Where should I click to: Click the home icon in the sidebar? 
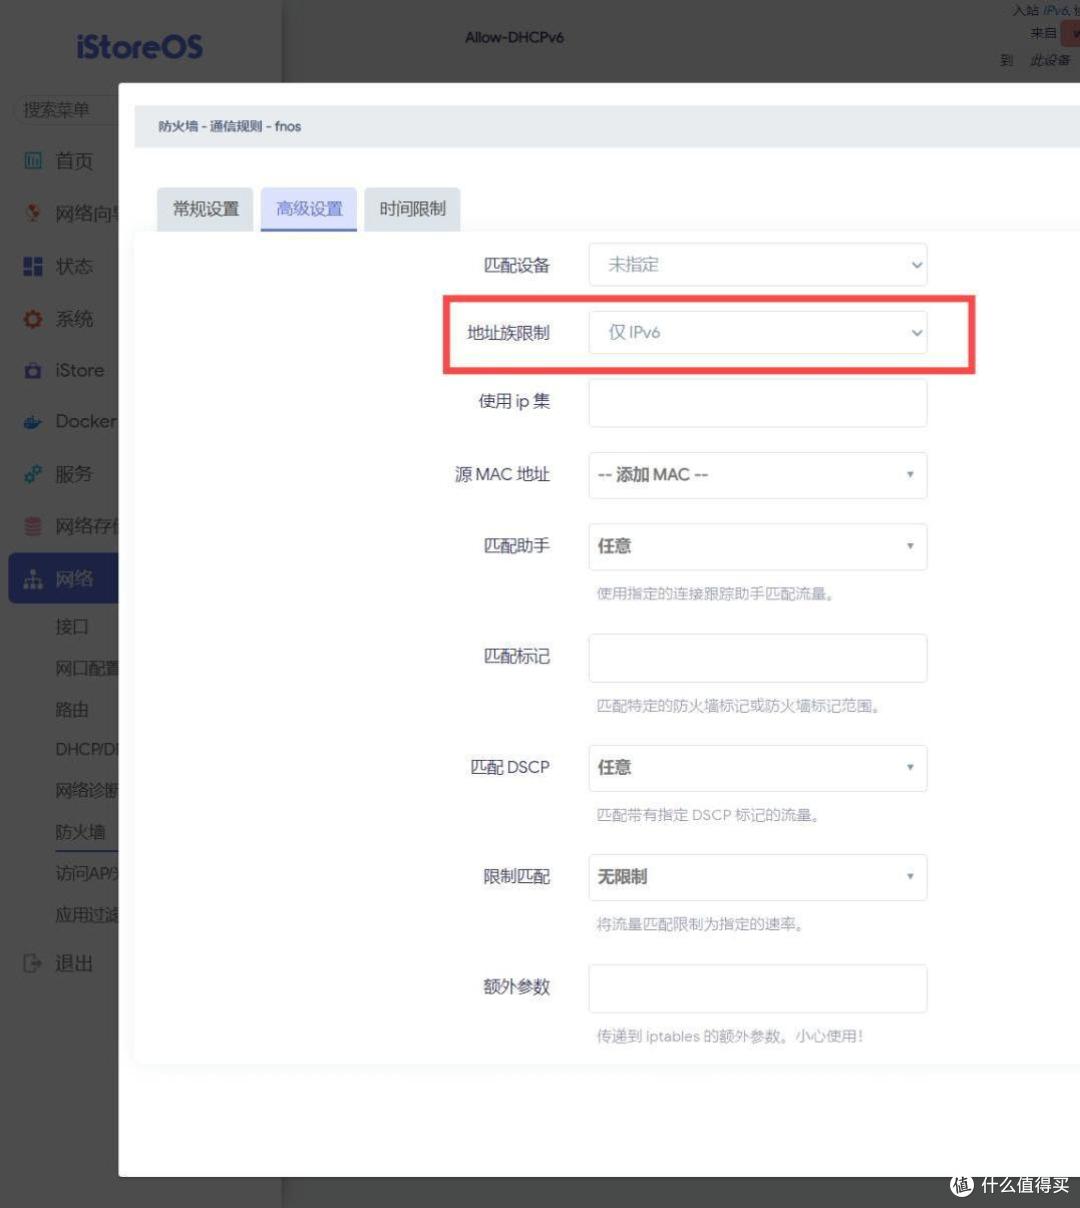click(33, 161)
